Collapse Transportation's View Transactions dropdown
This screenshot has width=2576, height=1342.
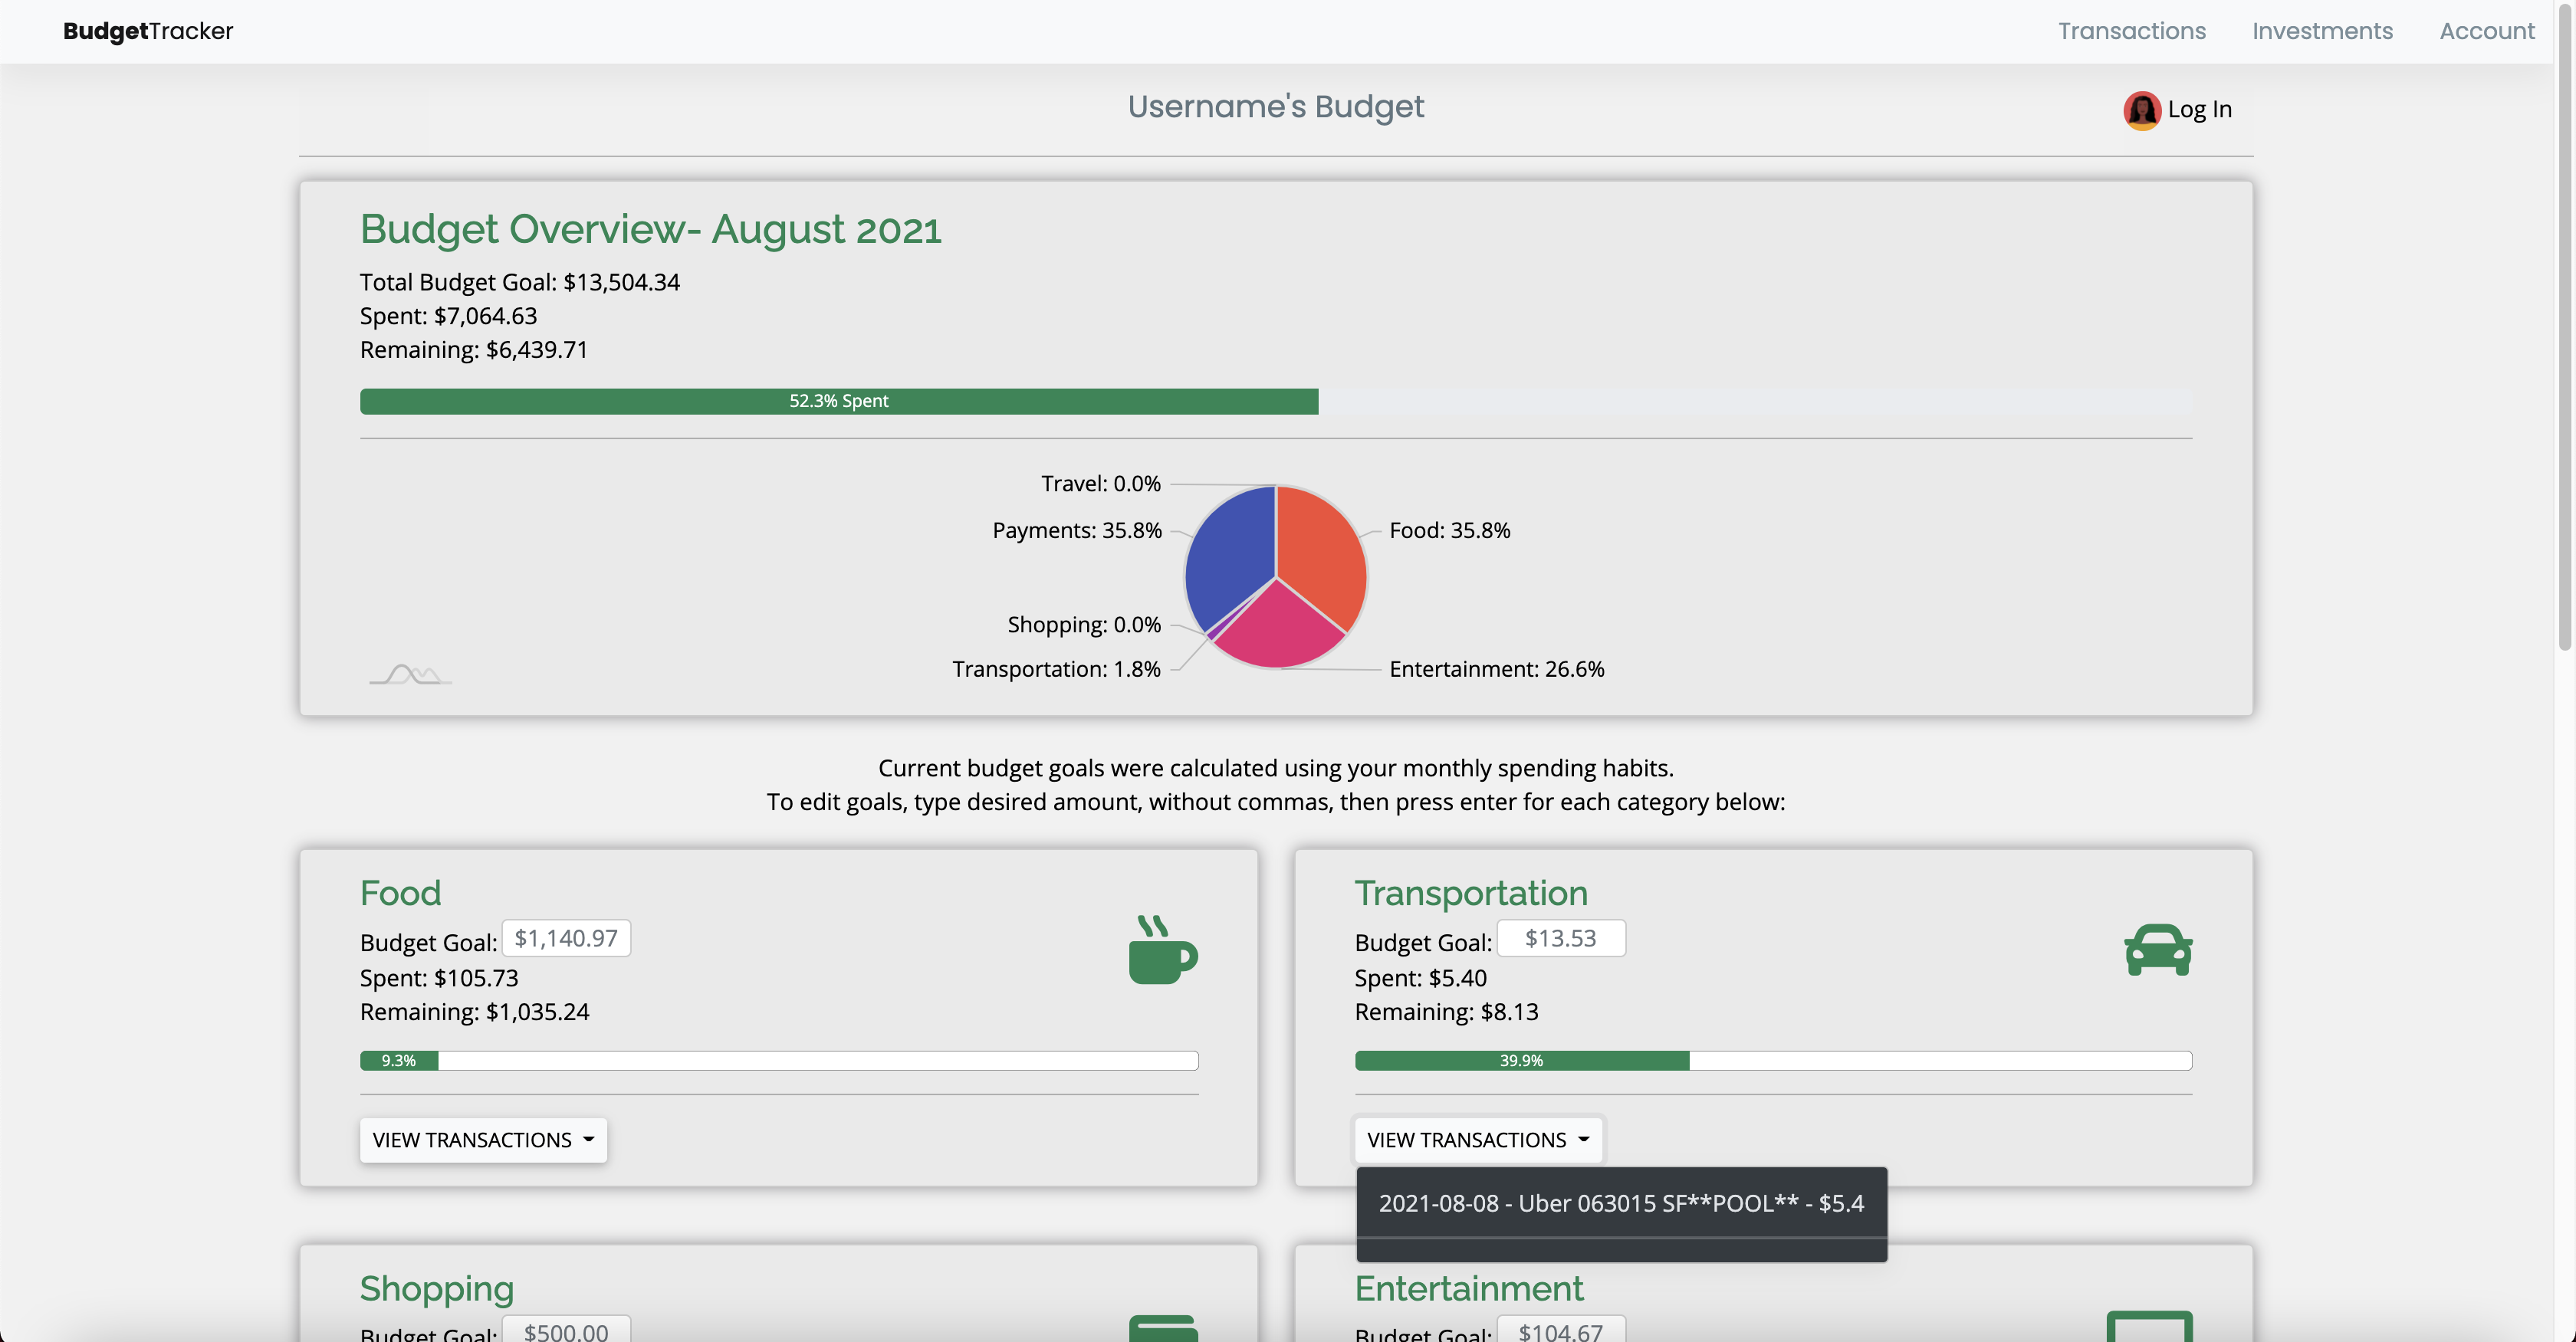coord(1477,1139)
